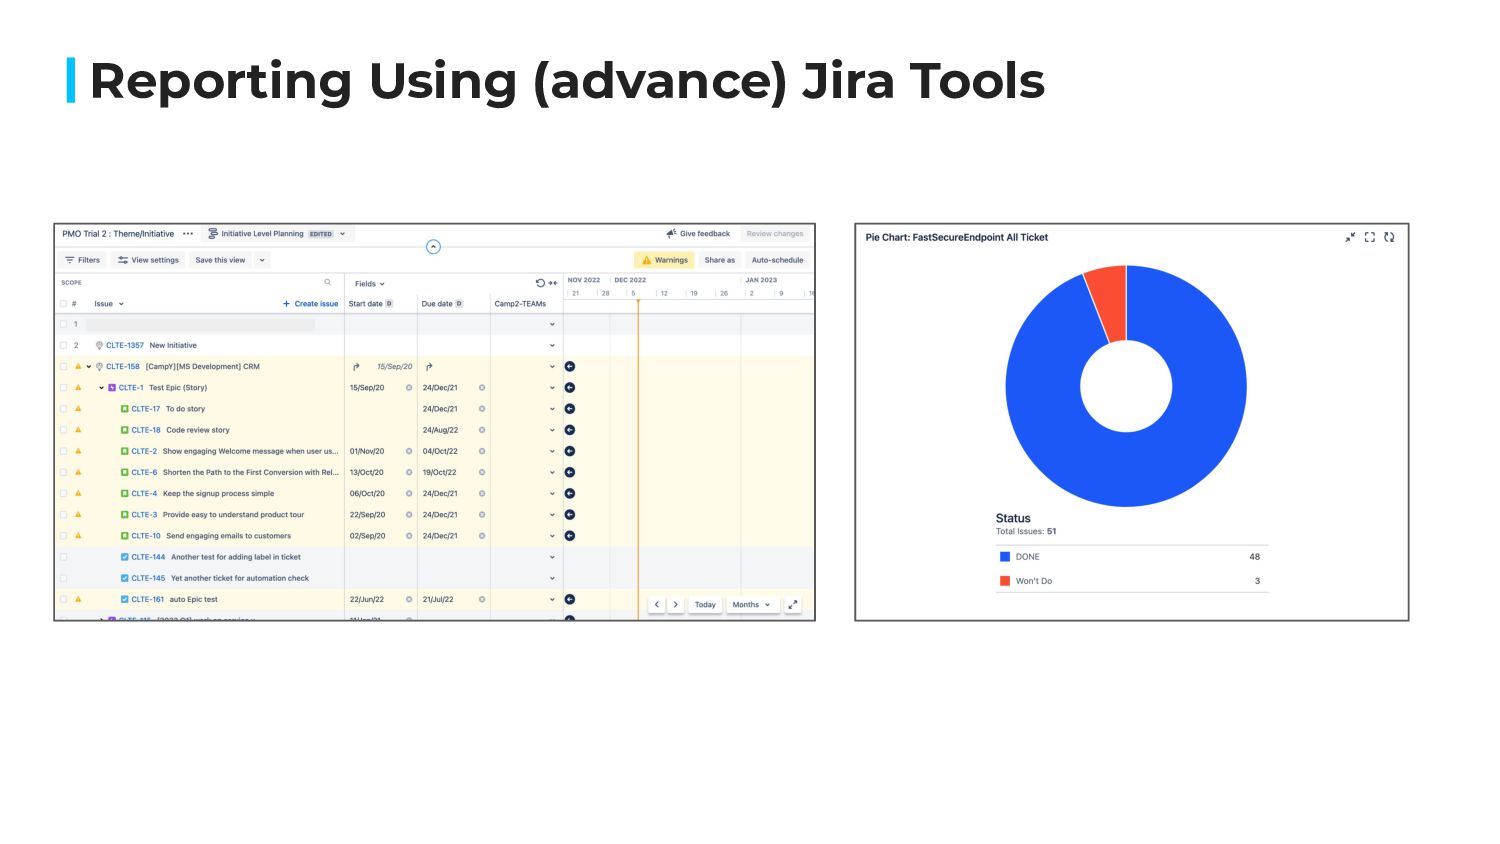The width and height of the screenshot is (1500, 844).
Task: Click the red Won't Do pie slice
Action: pyautogui.click(x=1109, y=303)
